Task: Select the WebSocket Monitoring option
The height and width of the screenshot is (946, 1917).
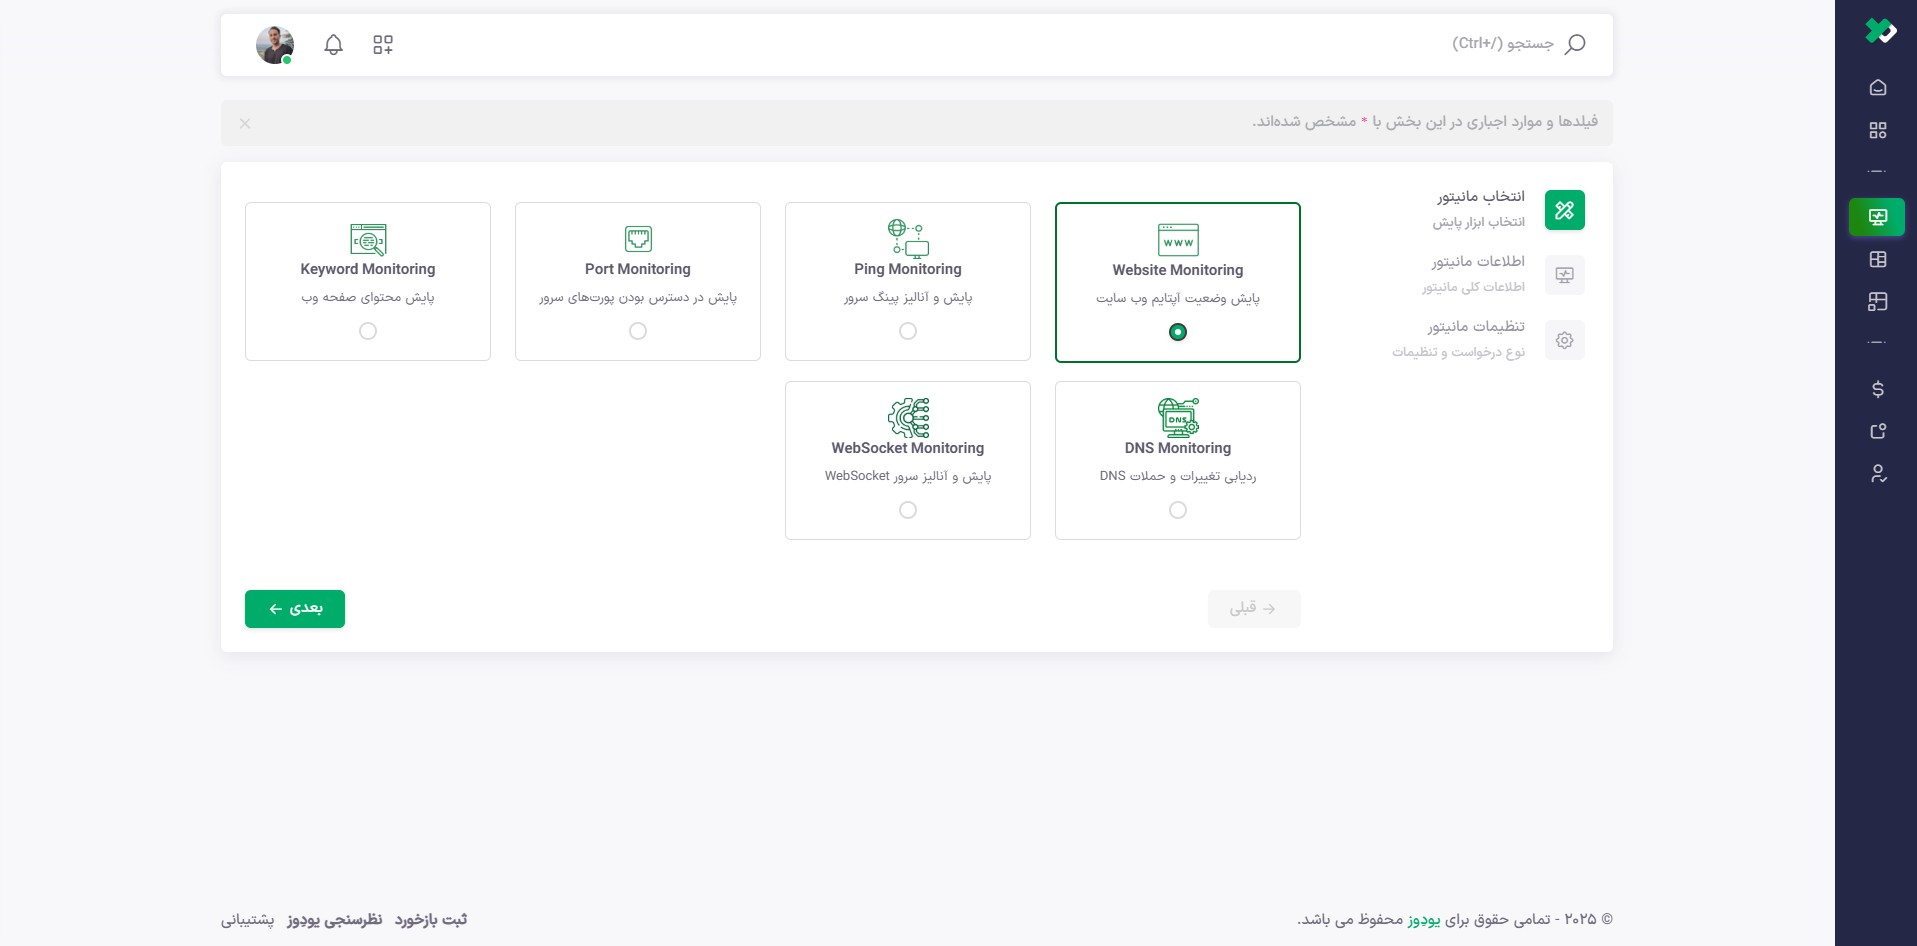Action: click(907, 510)
